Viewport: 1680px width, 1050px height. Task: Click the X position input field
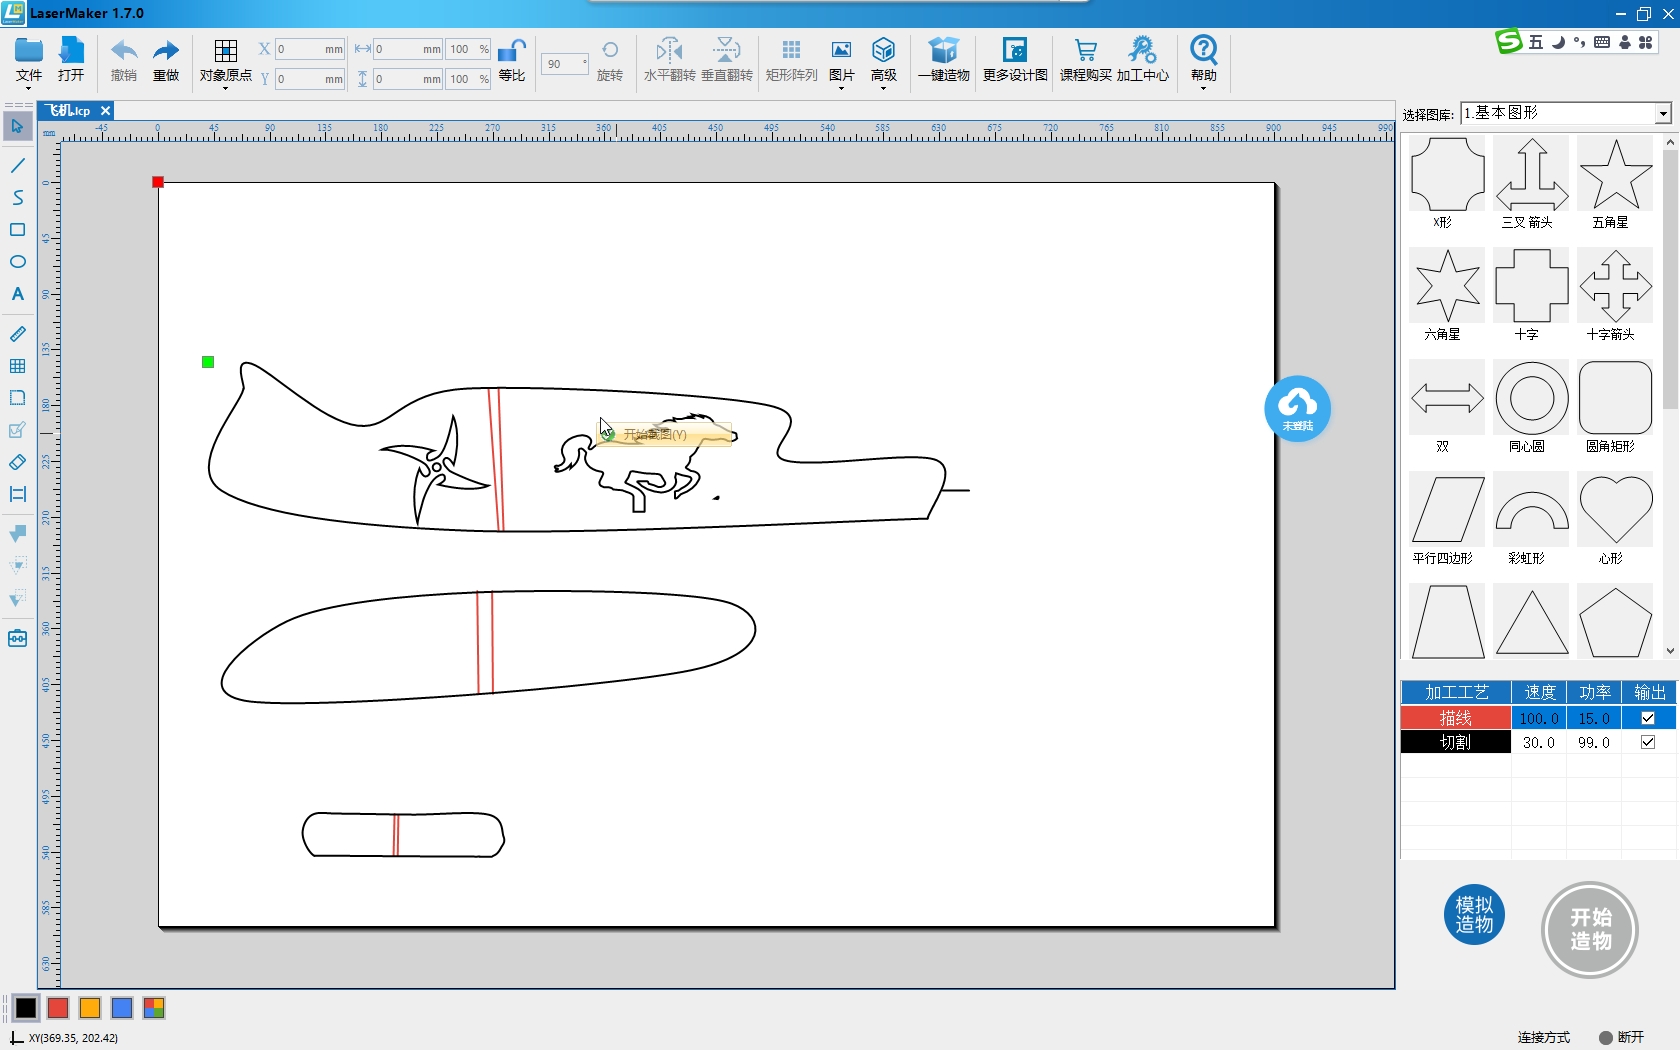[x=309, y=49]
